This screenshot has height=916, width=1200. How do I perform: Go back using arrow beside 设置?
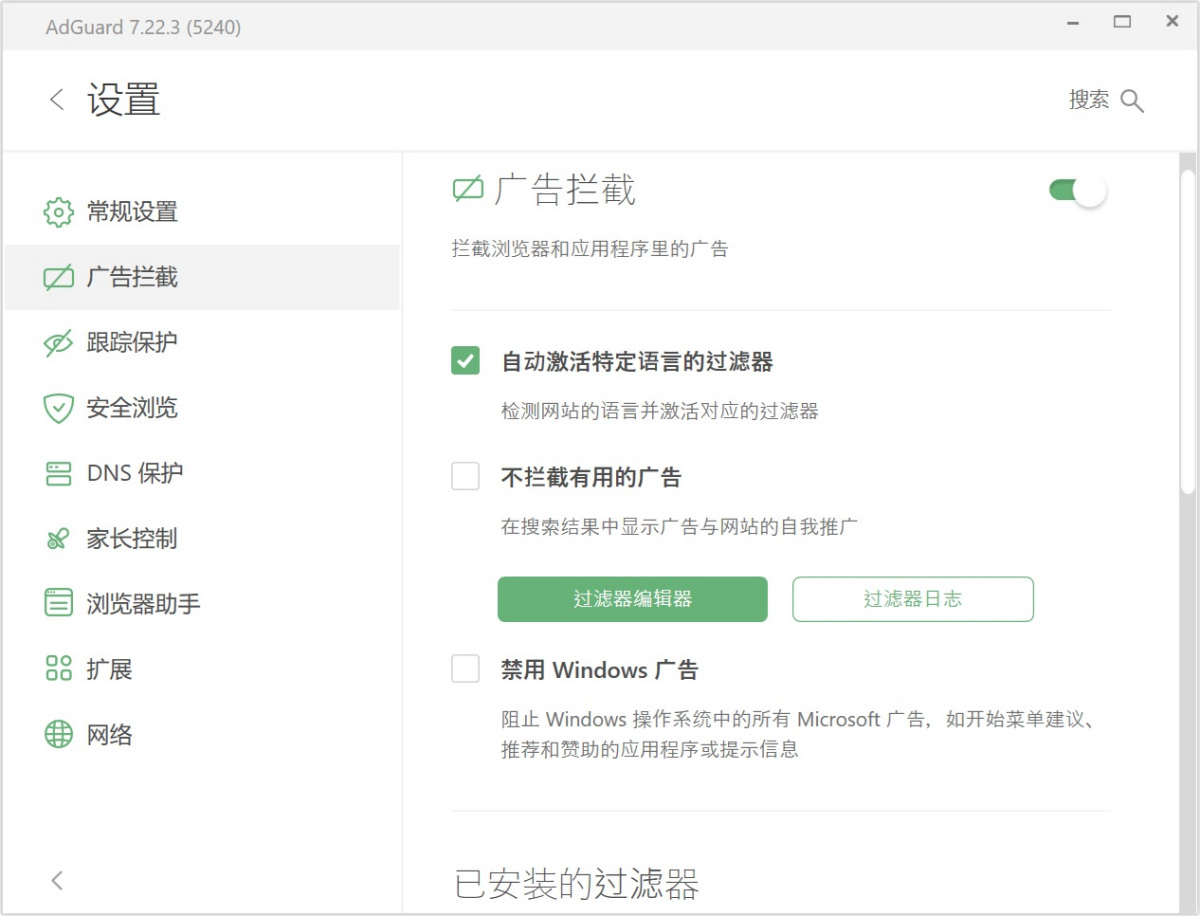tap(57, 100)
